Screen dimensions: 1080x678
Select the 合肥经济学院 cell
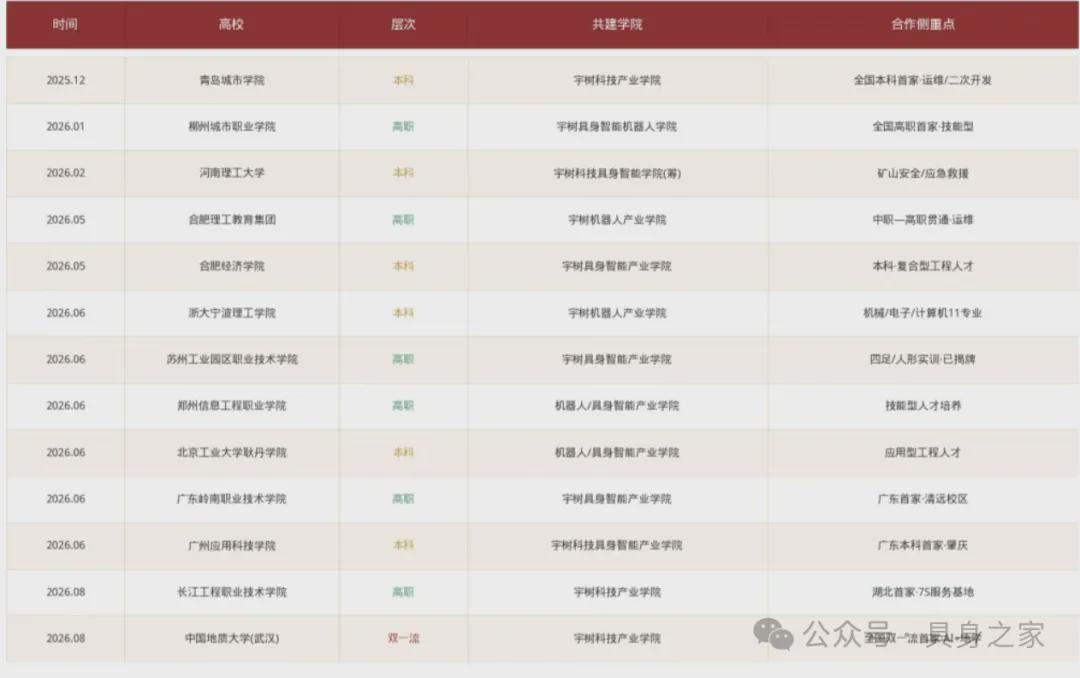tap(231, 266)
